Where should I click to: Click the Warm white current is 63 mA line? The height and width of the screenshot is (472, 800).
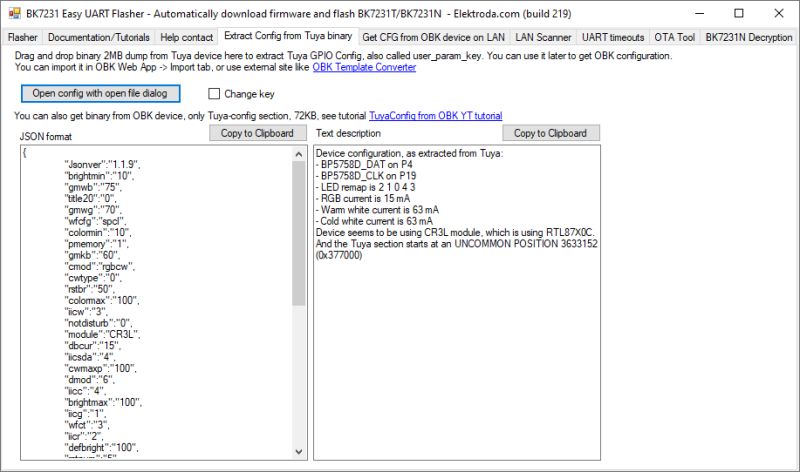tap(378, 210)
